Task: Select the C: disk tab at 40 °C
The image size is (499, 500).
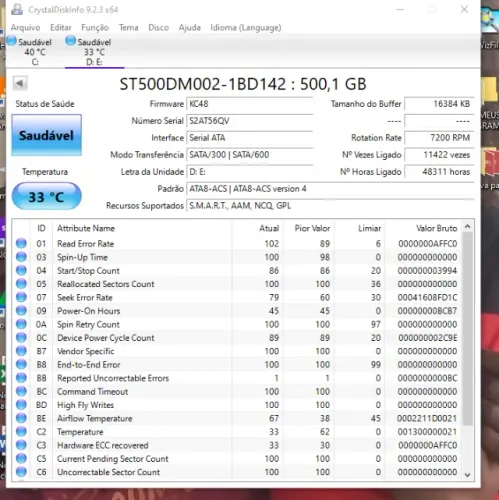Action: click(35, 52)
